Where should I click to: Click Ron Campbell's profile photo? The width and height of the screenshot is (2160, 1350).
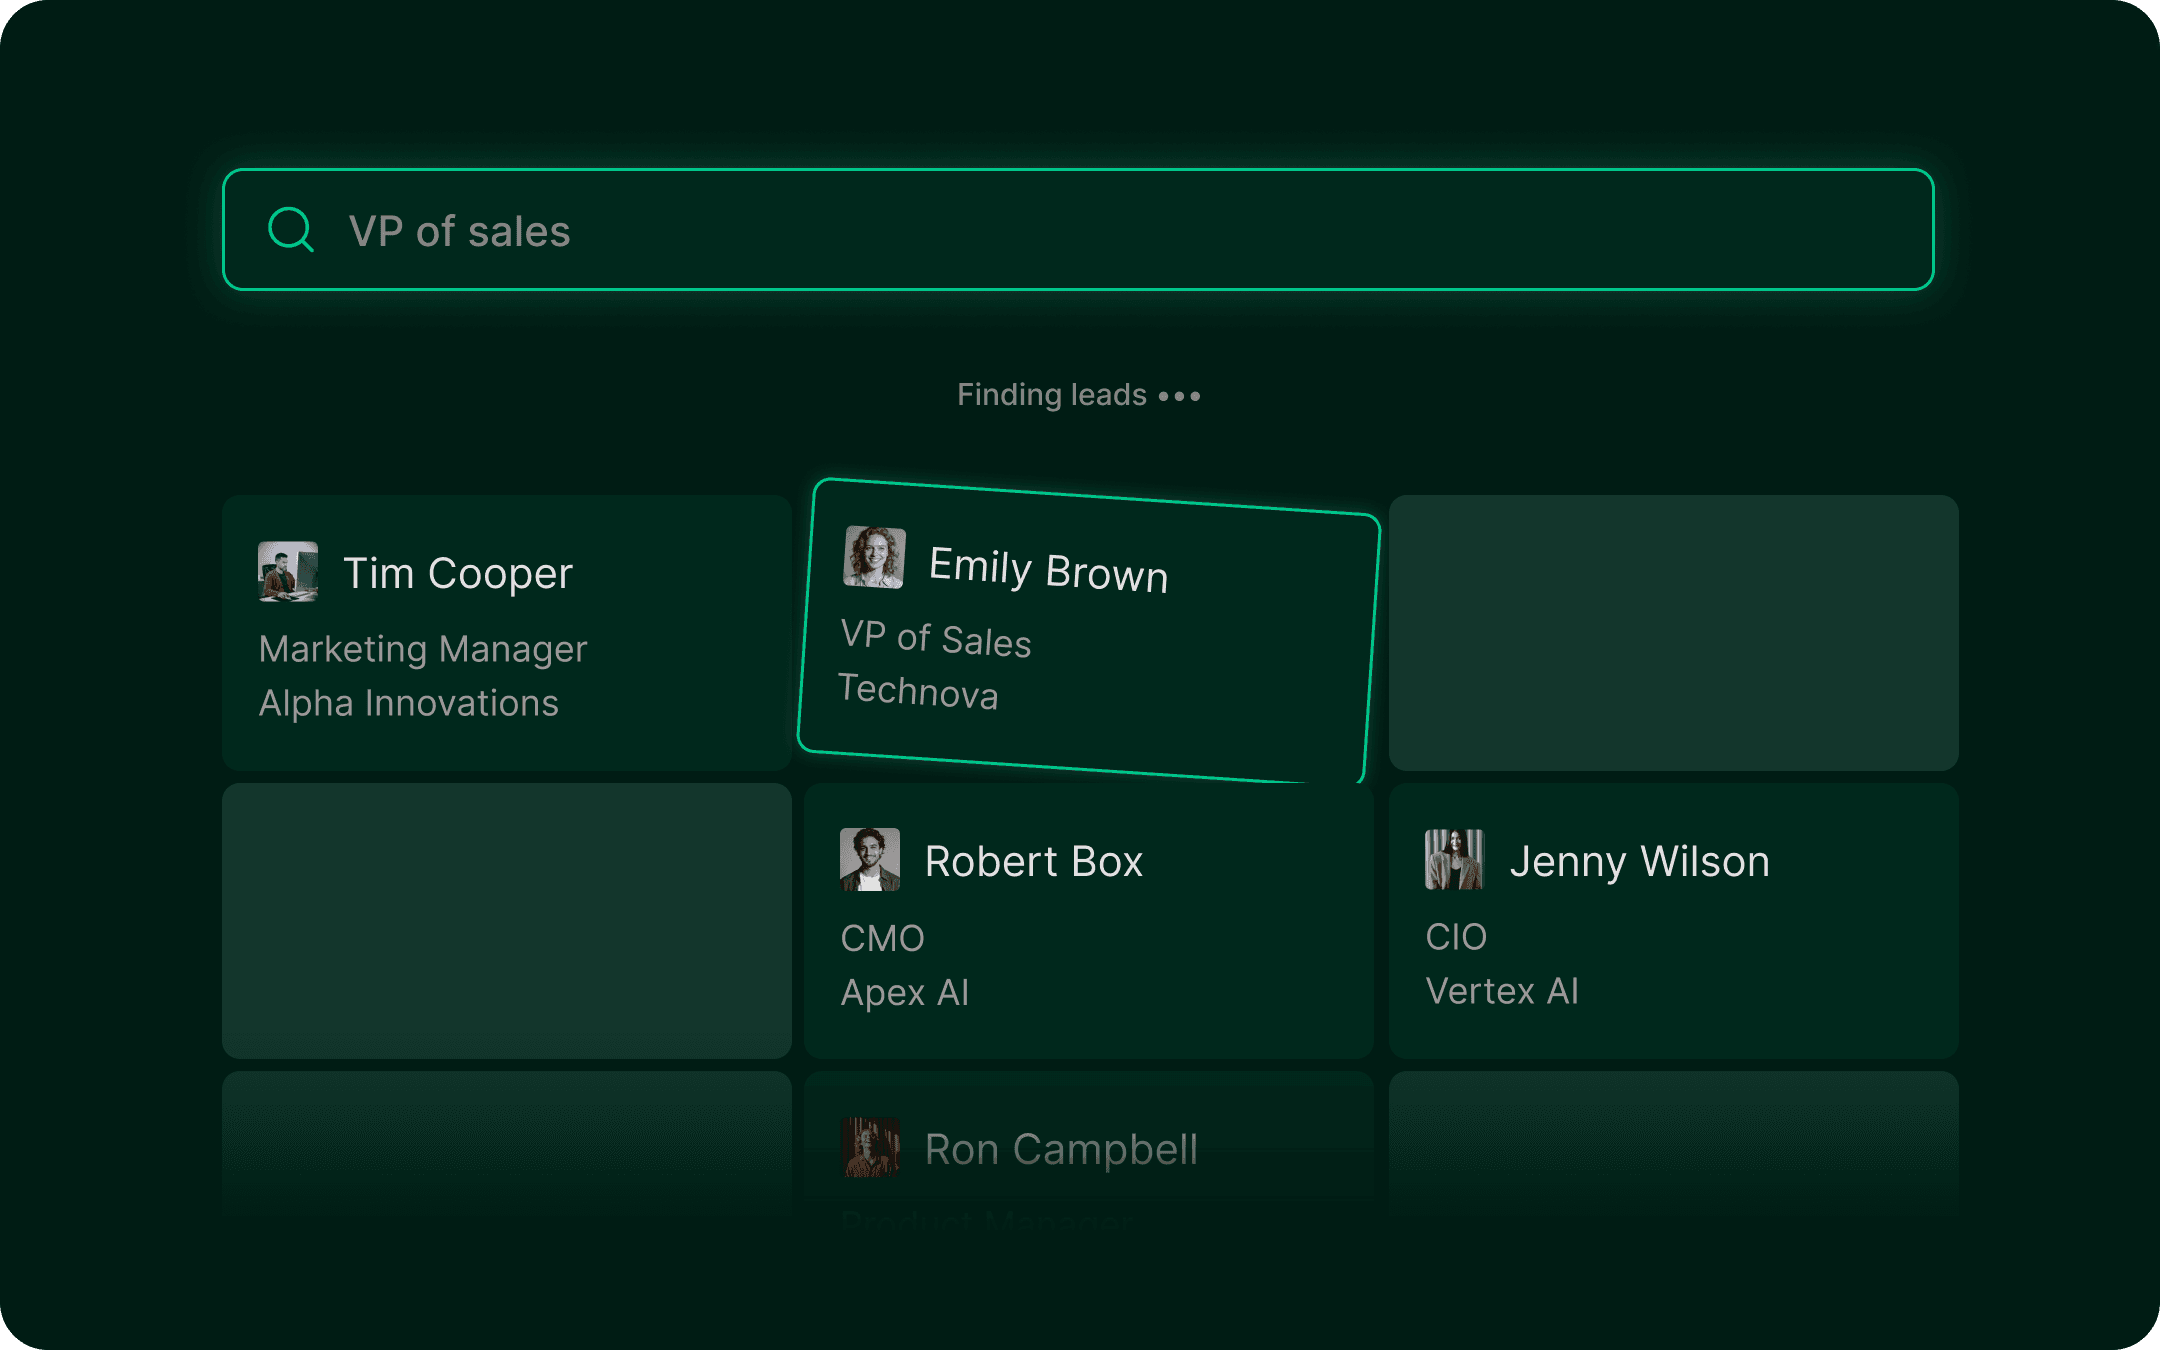point(870,1147)
